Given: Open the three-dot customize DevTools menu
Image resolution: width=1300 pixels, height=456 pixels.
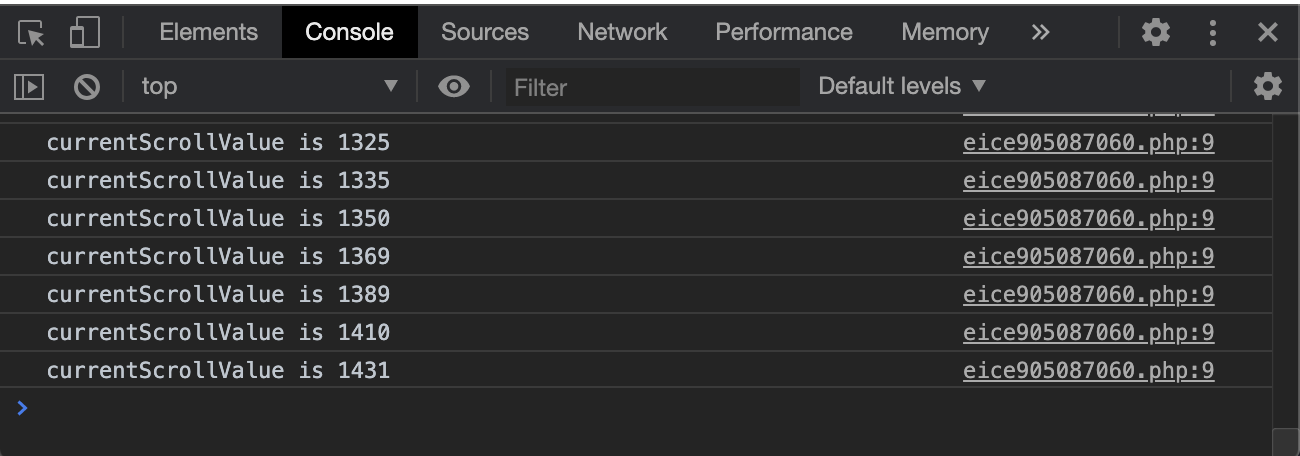Looking at the screenshot, I should tap(1212, 33).
